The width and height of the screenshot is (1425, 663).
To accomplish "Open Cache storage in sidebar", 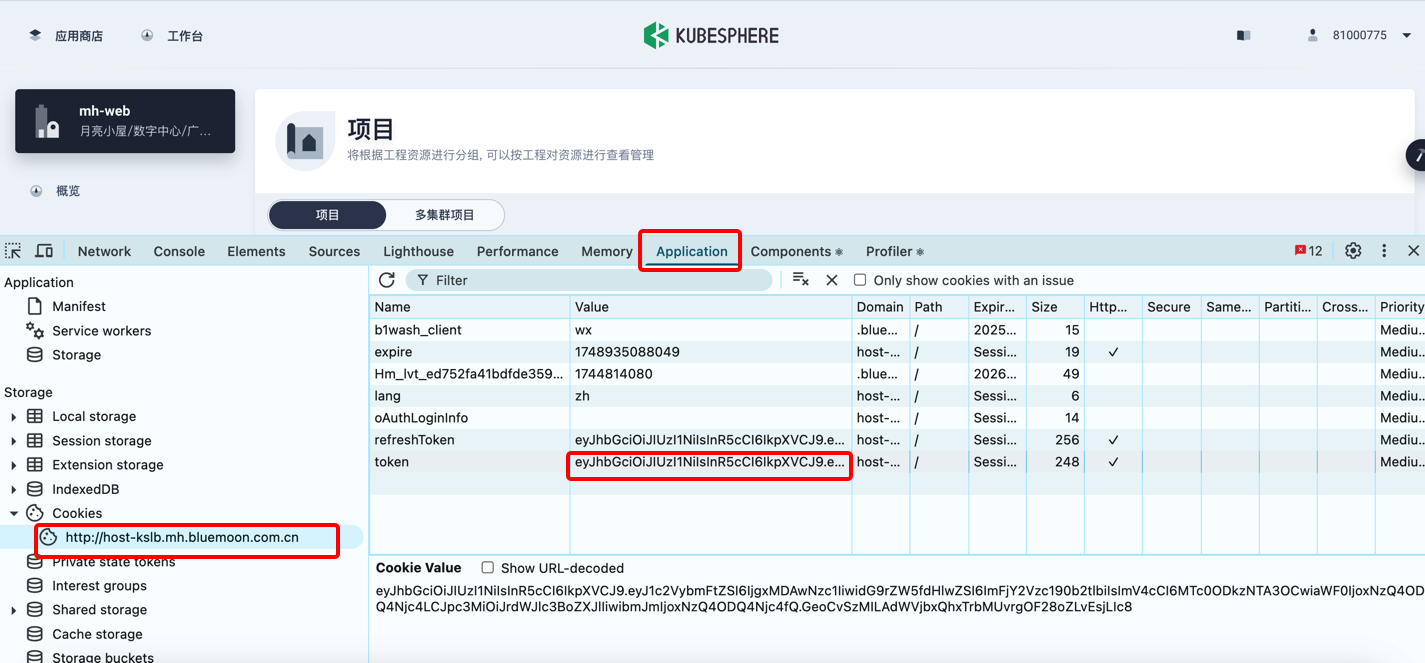I will click(x=97, y=634).
